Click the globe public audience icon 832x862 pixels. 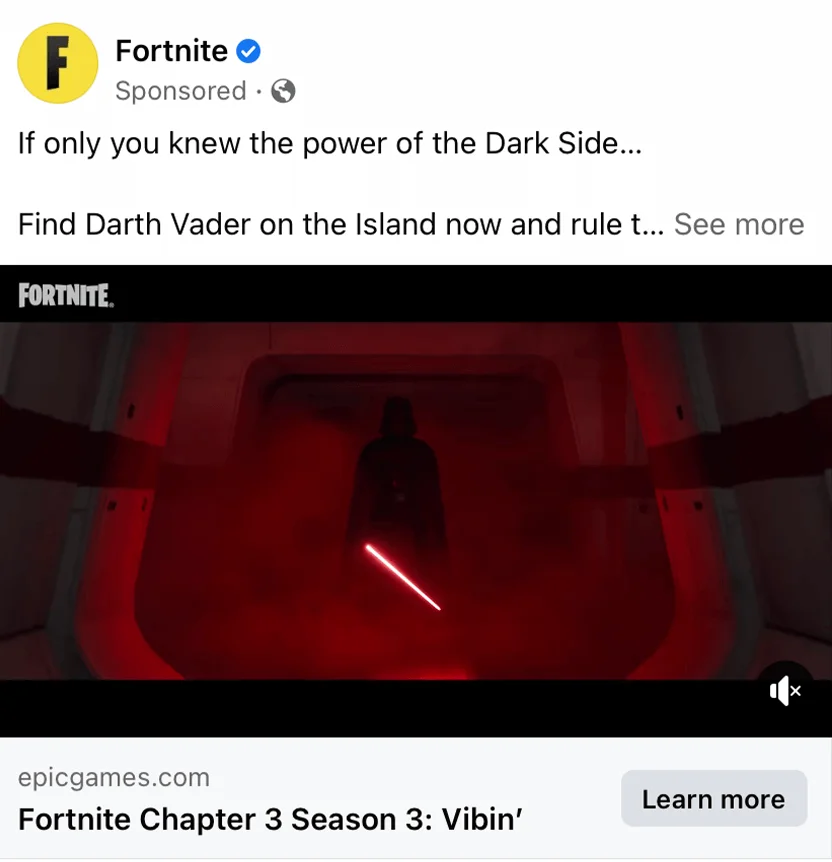coord(283,91)
